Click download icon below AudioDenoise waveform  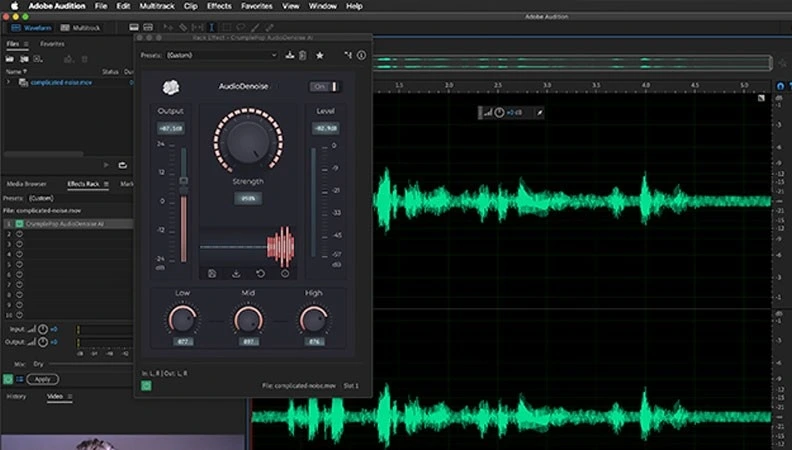[236, 273]
